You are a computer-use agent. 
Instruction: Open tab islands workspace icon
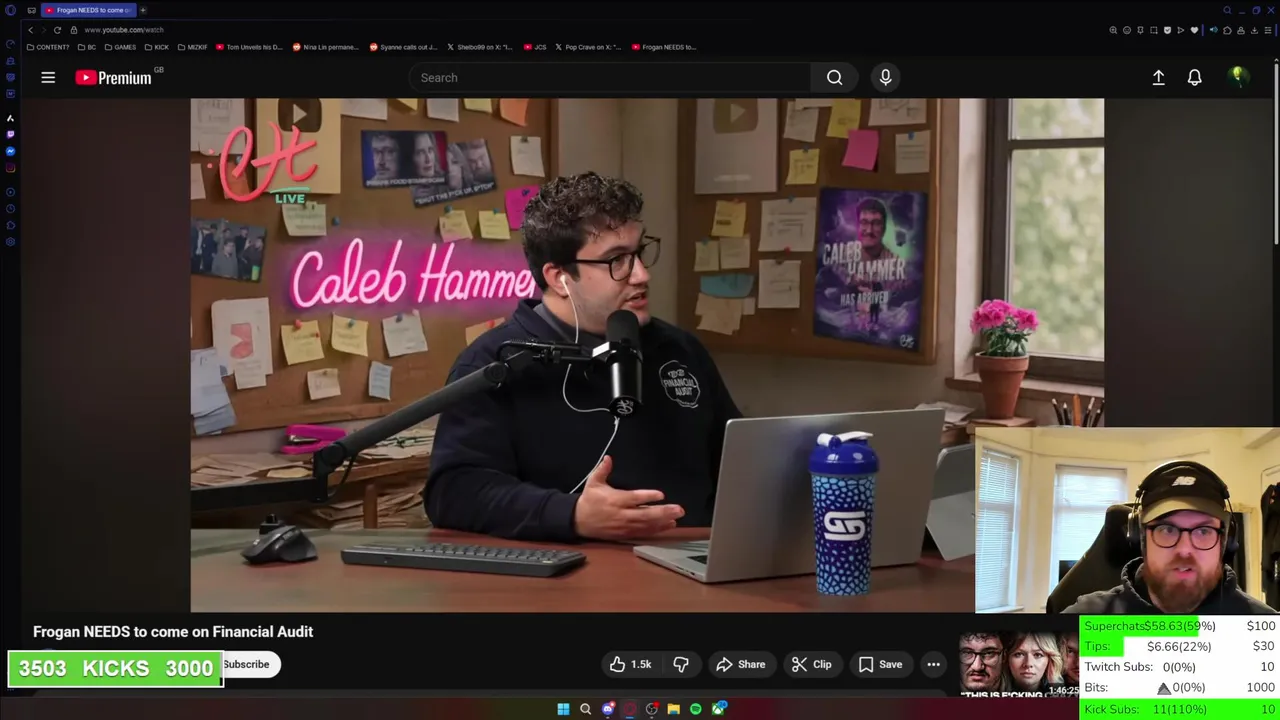(31, 10)
